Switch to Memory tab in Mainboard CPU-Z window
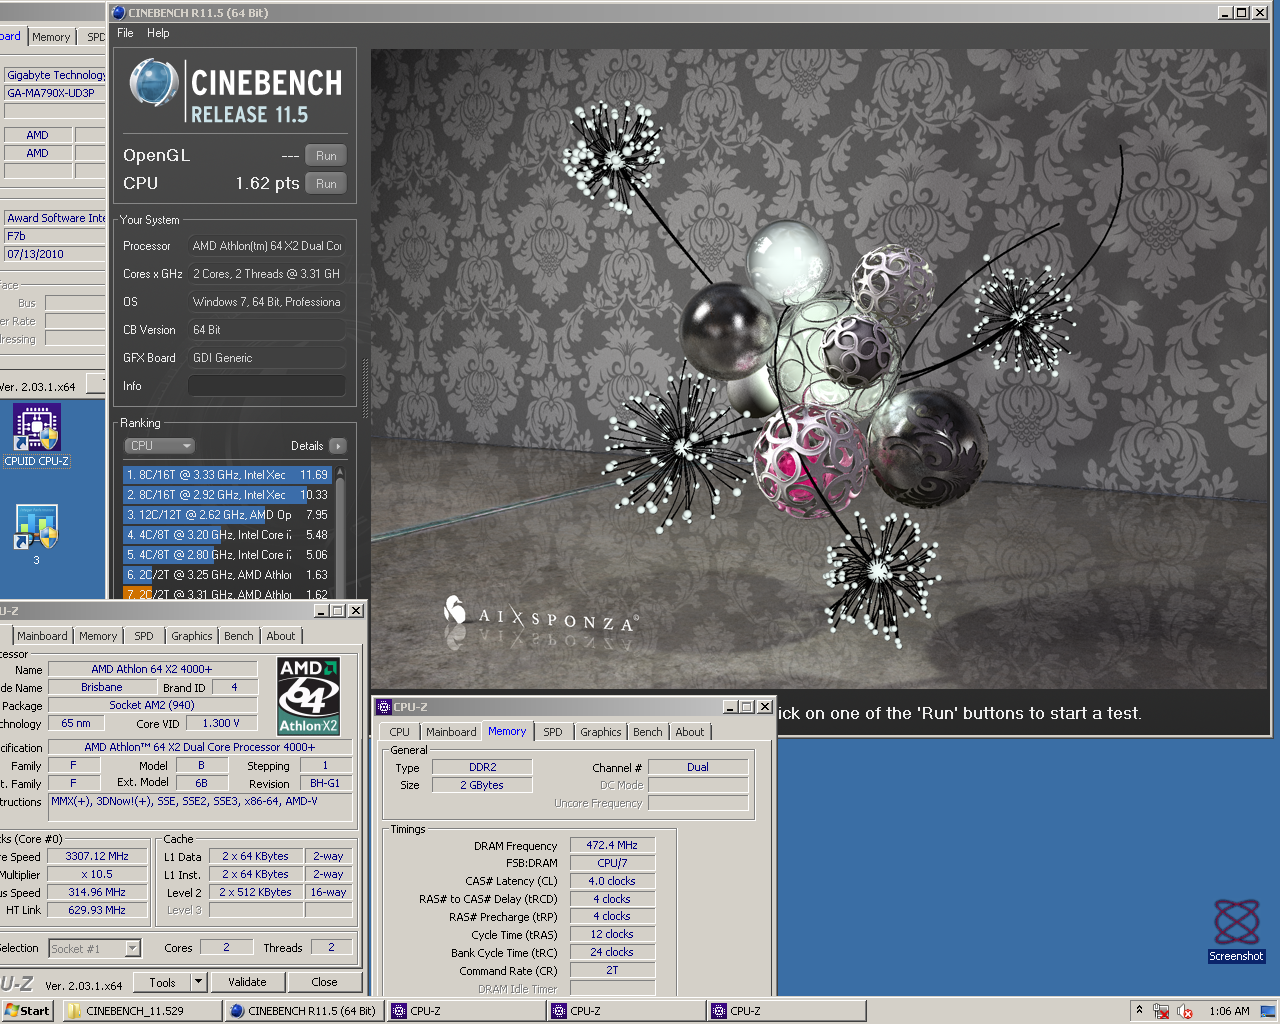Viewport: 1280px width, 1024px height. (x=51, y=37)
